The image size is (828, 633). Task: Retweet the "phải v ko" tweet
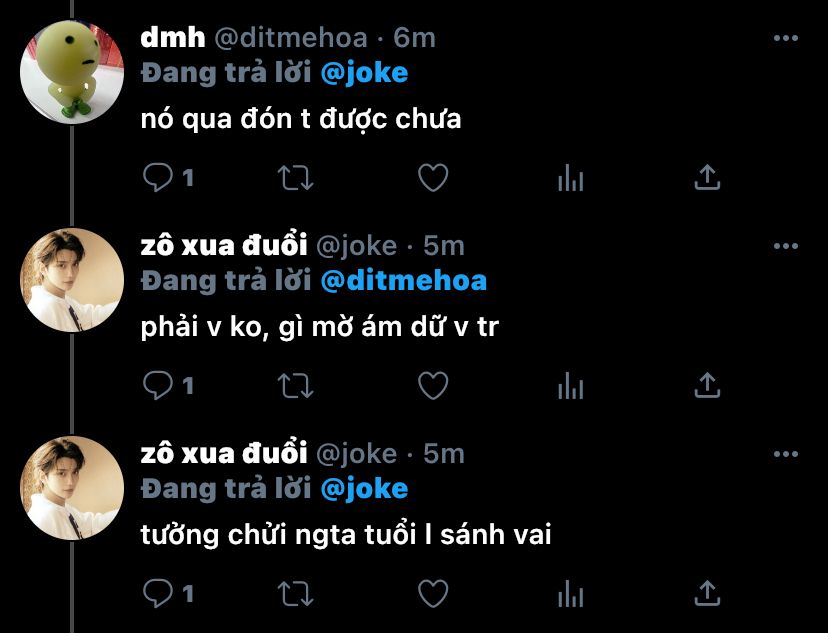(x=296, y=386)
